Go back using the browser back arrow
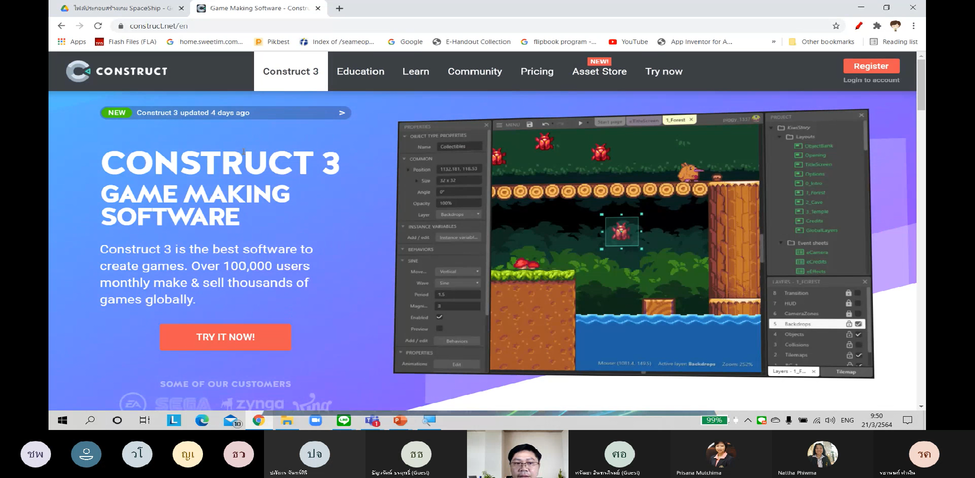The width and height of the screenshot is (975, 478). click(61, 25)
